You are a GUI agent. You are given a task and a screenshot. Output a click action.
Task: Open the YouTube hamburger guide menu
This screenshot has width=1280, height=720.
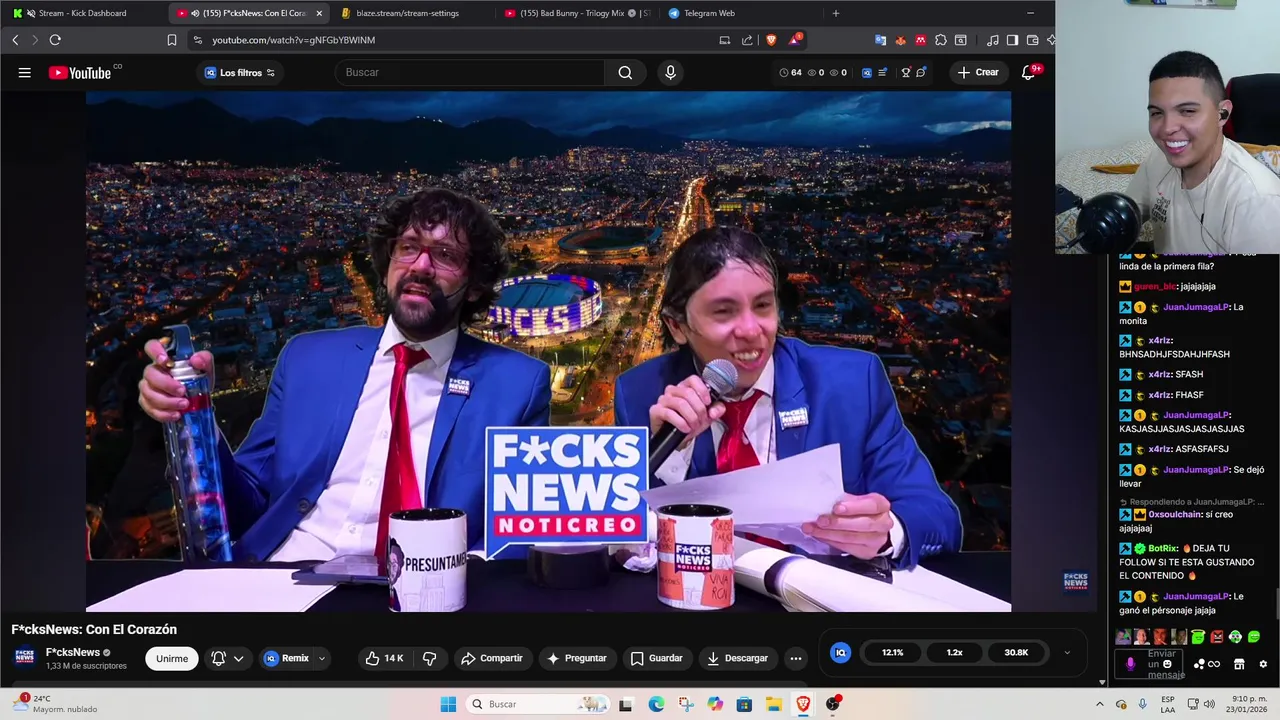tap(24, 72)
